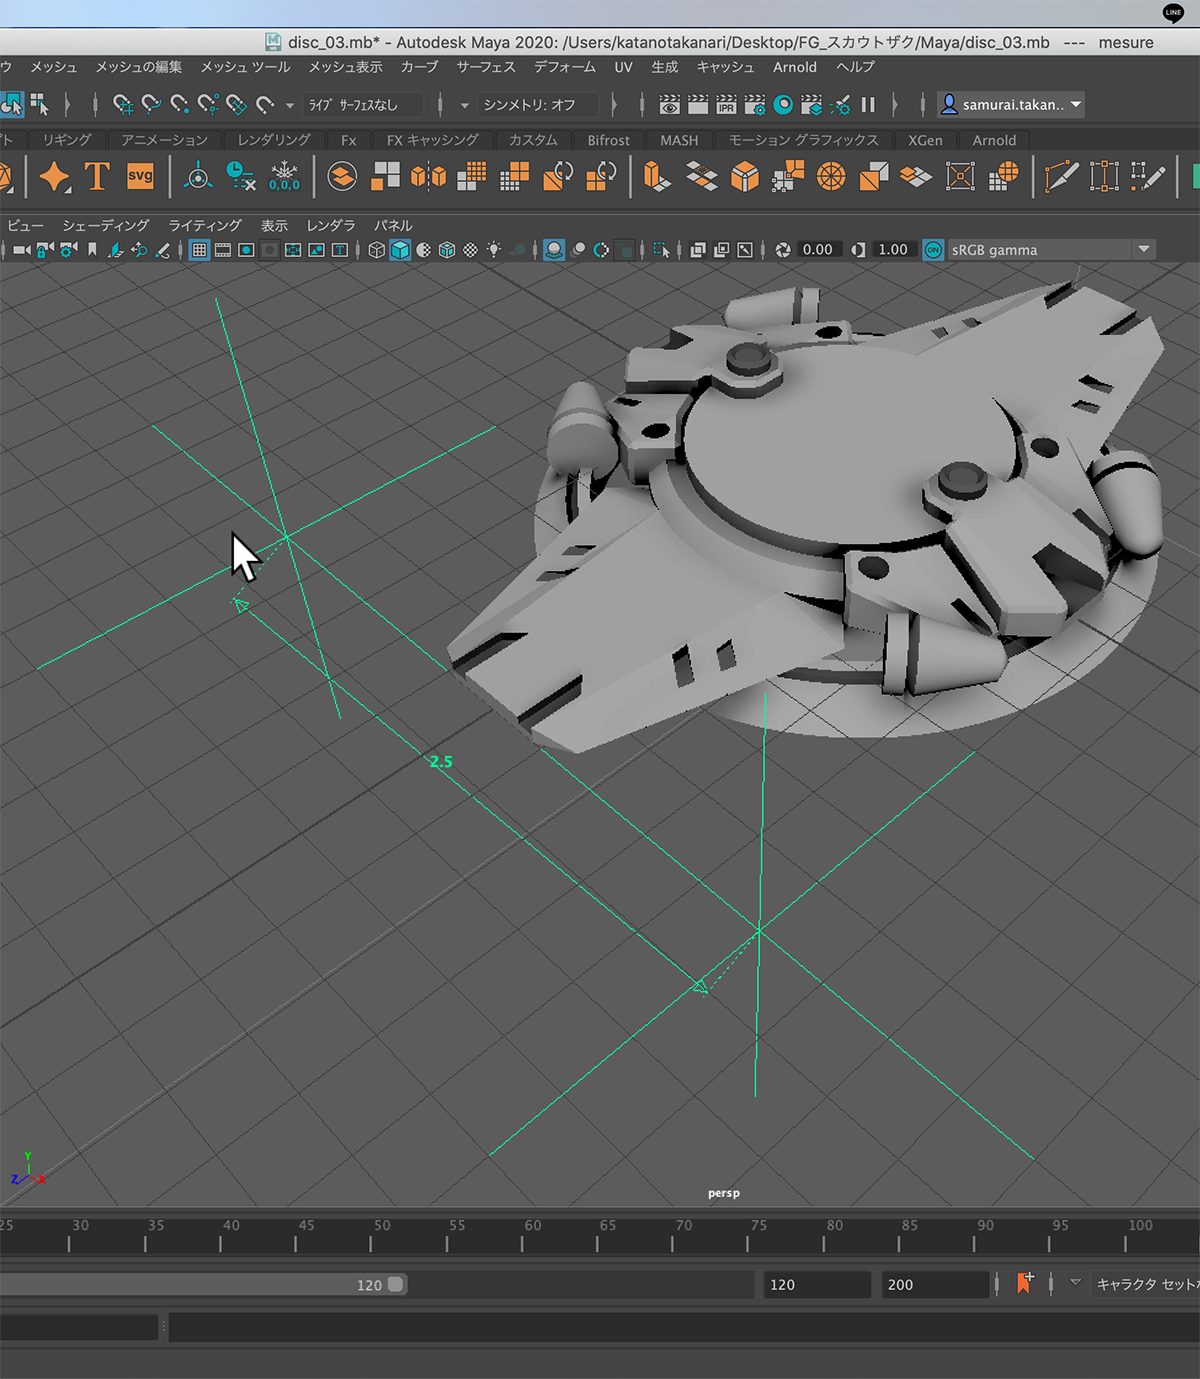Viewport: 1200px width, 1379px height.
Task: Click the Delete History shelf icon
Action: pos(240,176)
